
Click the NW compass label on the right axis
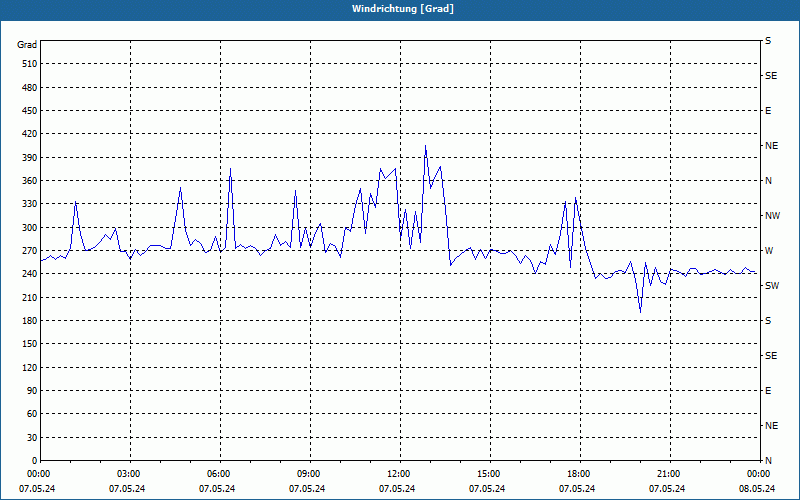click(x=772, y=216)
